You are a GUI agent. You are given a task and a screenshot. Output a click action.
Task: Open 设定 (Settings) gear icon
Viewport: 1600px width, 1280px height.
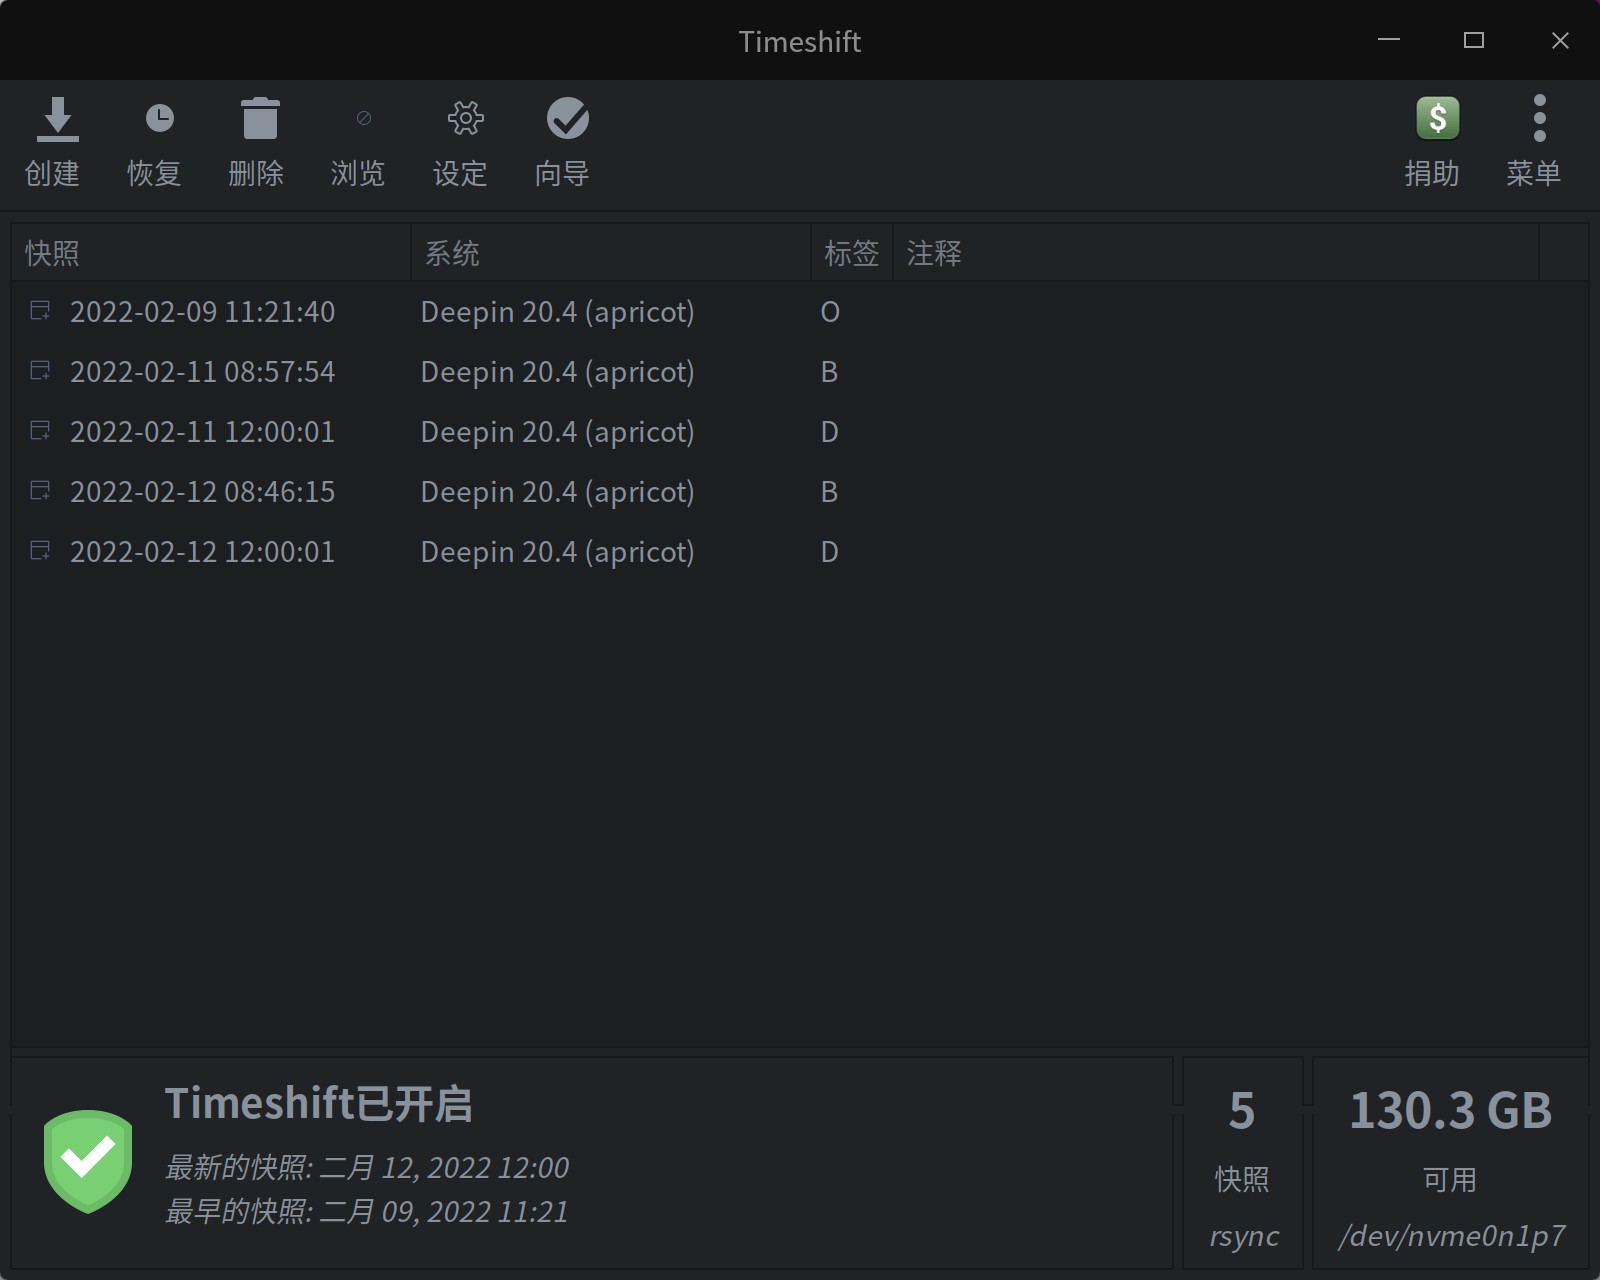[x=465, y=119]
